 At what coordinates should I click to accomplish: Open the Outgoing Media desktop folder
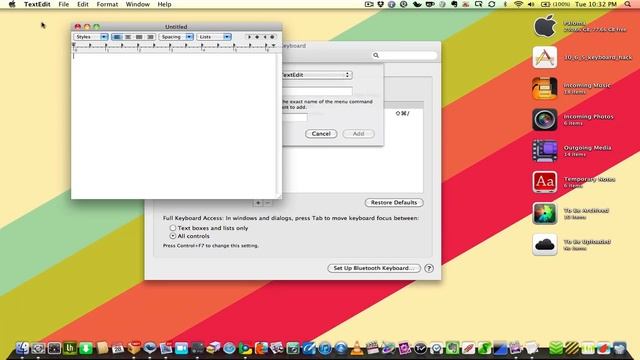(x=544, y=151)
